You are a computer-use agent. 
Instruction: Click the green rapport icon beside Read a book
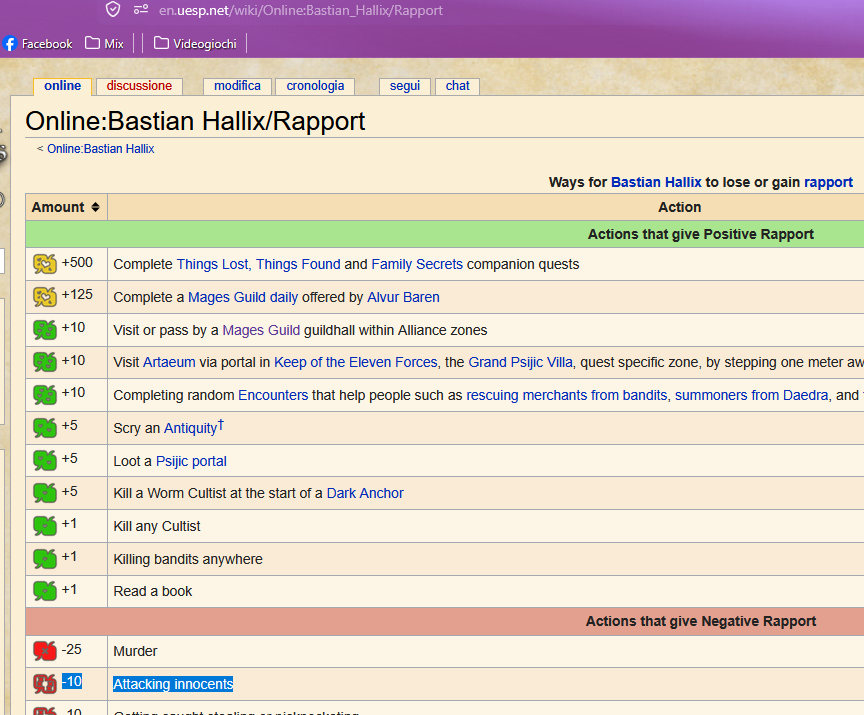pos(45,591)
